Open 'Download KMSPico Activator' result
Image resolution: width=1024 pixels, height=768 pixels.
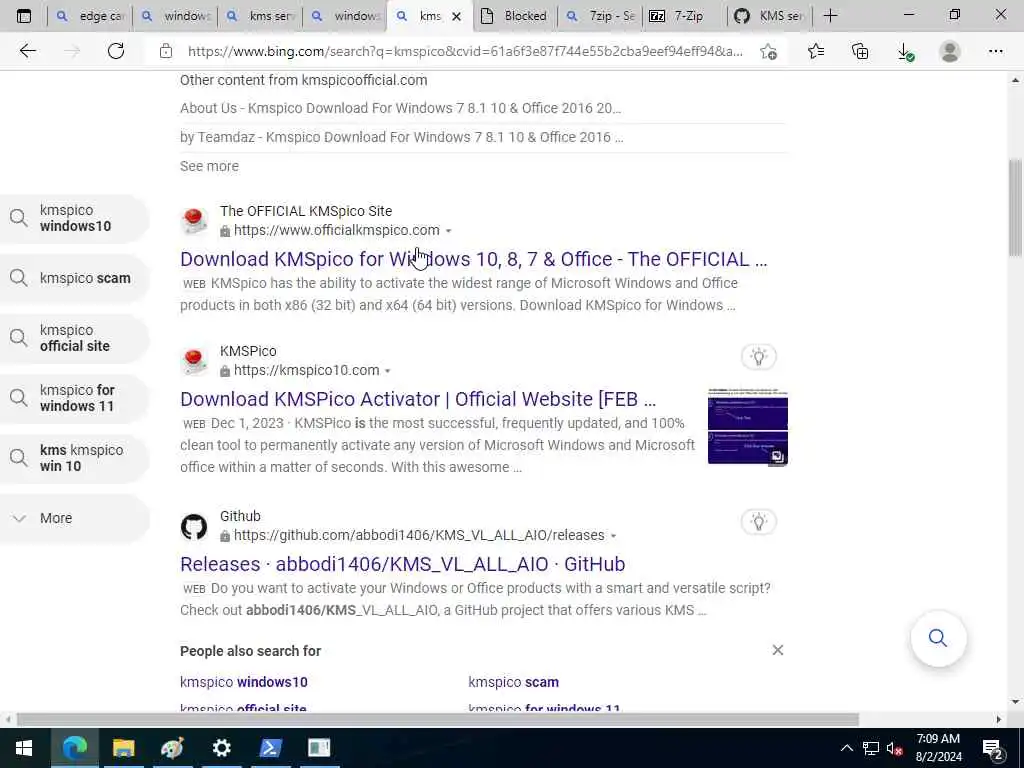click(x=418, y=399)
